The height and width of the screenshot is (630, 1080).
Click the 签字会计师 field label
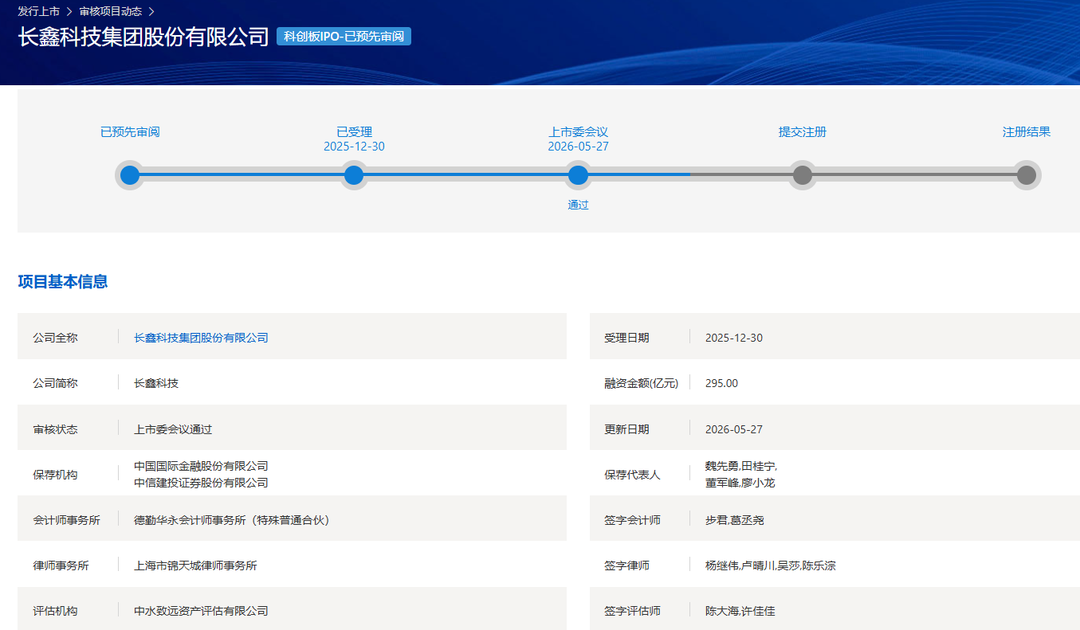pyautogui.click(x=632, y=520)
